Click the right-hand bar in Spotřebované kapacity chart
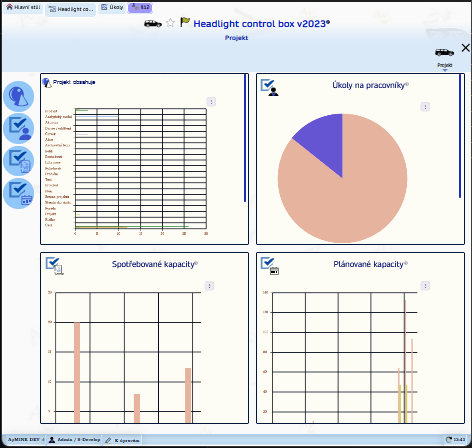This screenshot has height=448, width=472. (188, 395)
